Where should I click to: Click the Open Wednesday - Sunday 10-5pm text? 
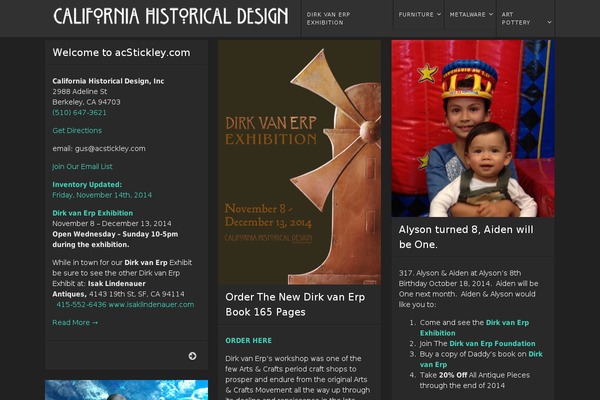point(115,234)
